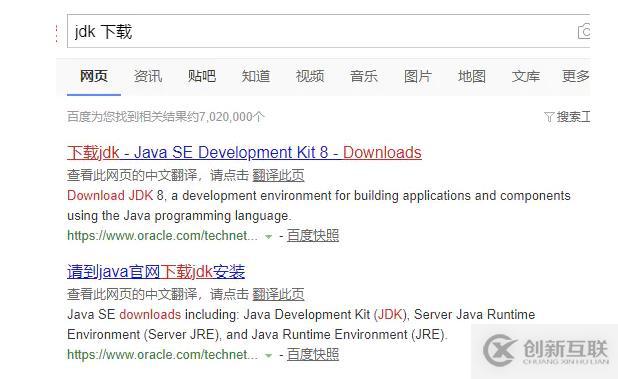This screenshot has height=379, width=618.
Task: Click the camera image-search icon in search box
Action: (584, 32)
